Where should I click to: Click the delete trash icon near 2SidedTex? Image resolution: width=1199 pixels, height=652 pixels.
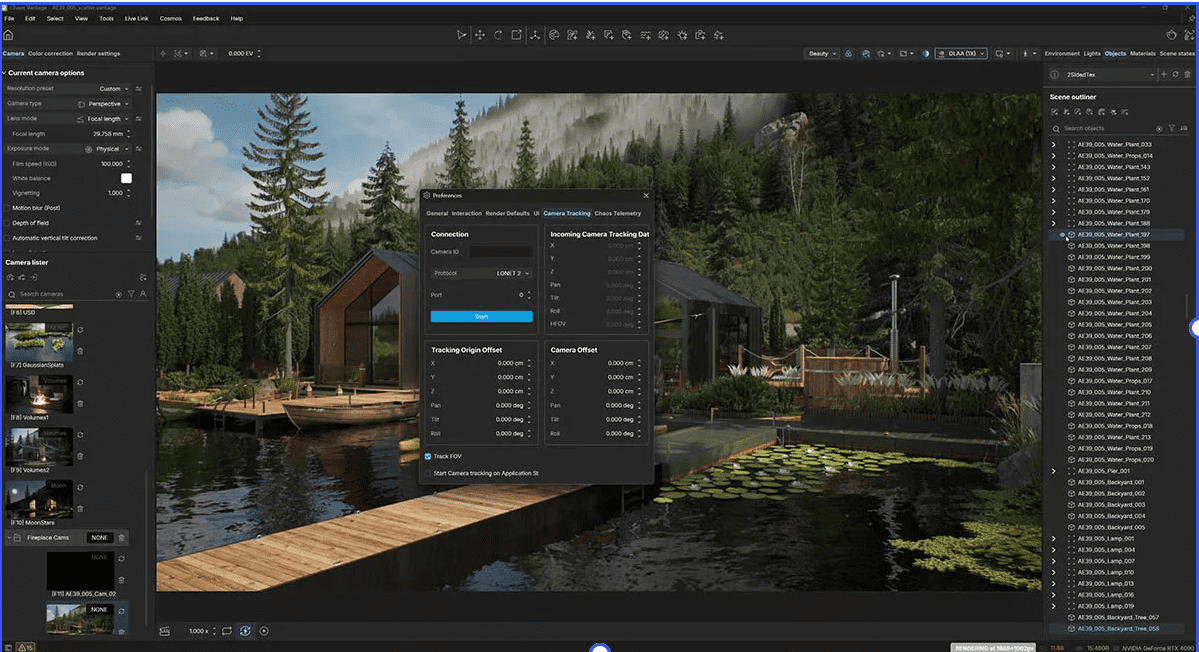[1187, 74]
